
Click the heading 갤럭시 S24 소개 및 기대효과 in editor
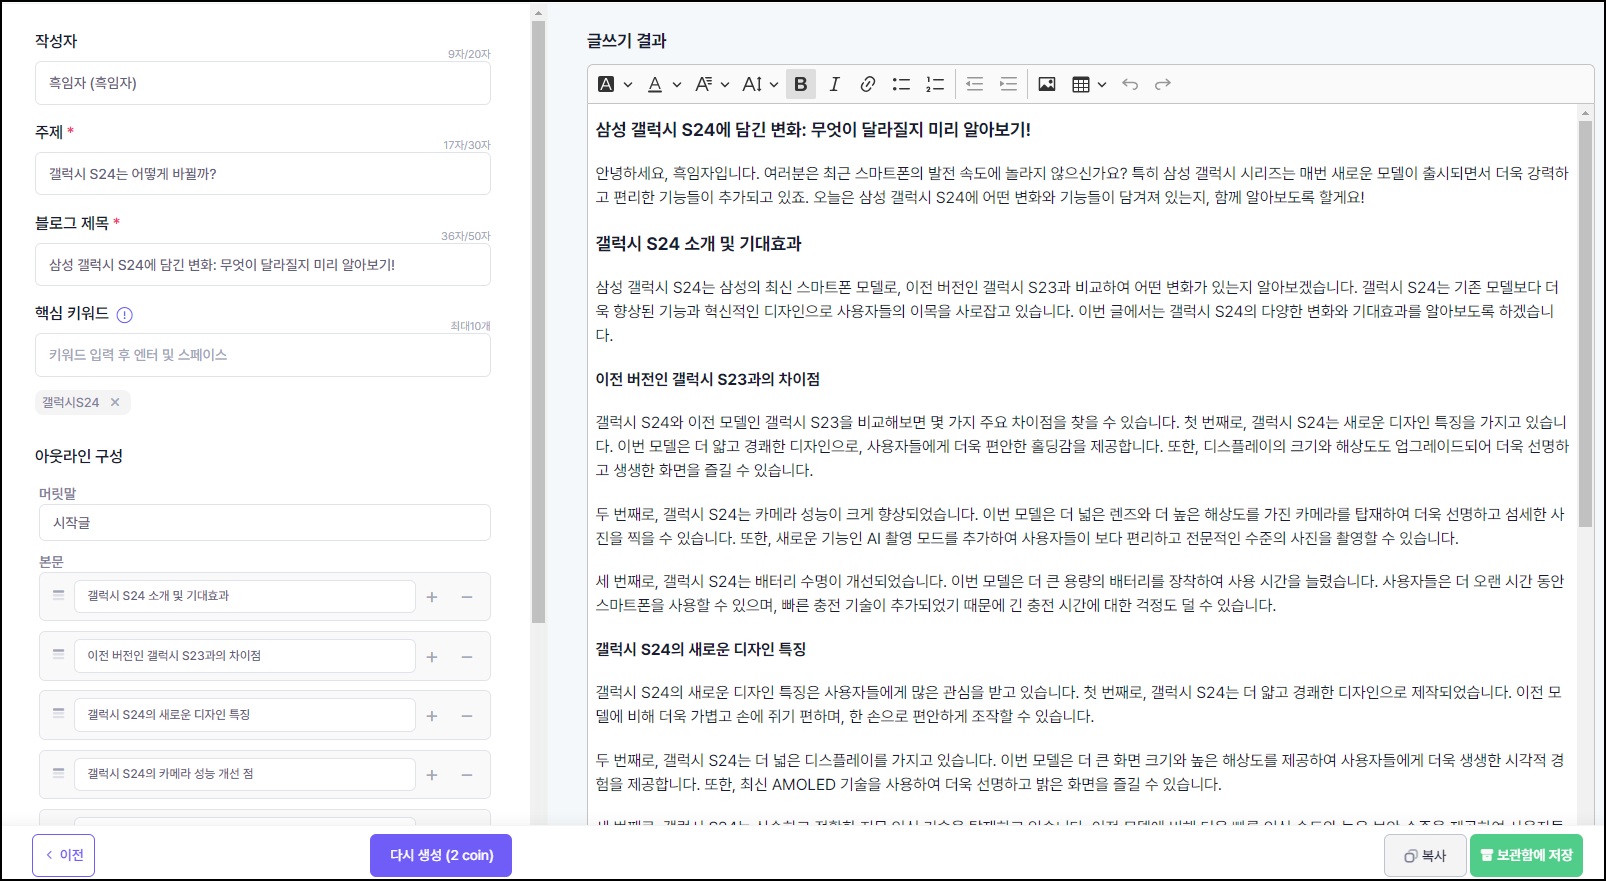point(698,243)
